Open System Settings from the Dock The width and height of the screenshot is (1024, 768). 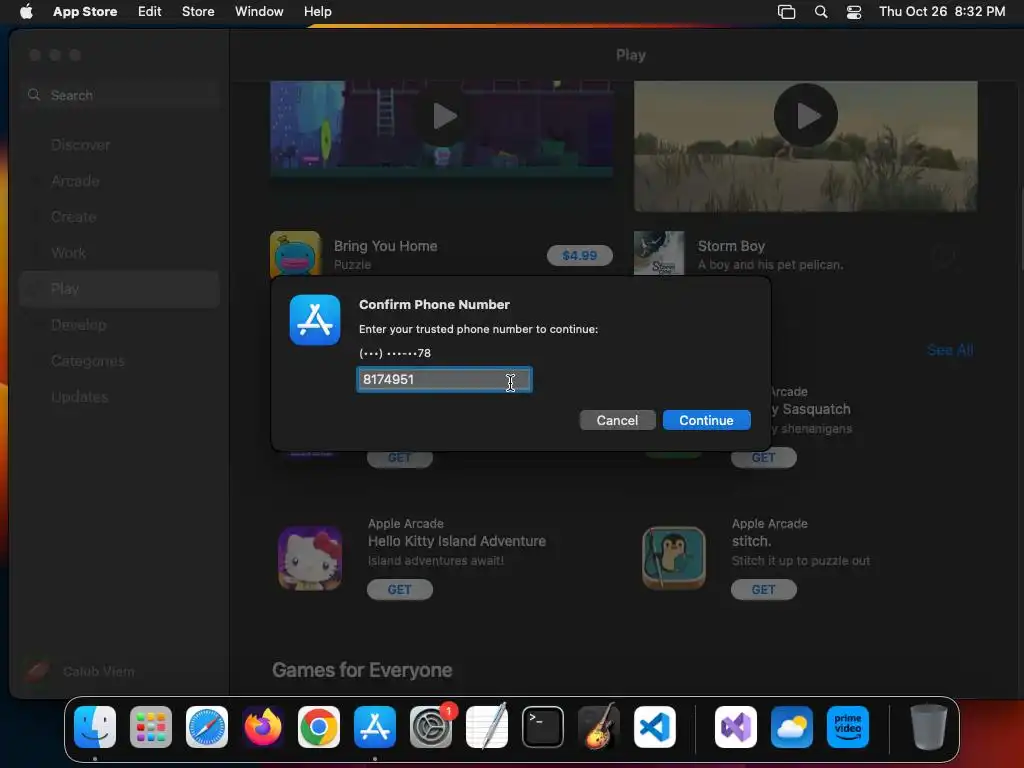pos(431,727)
